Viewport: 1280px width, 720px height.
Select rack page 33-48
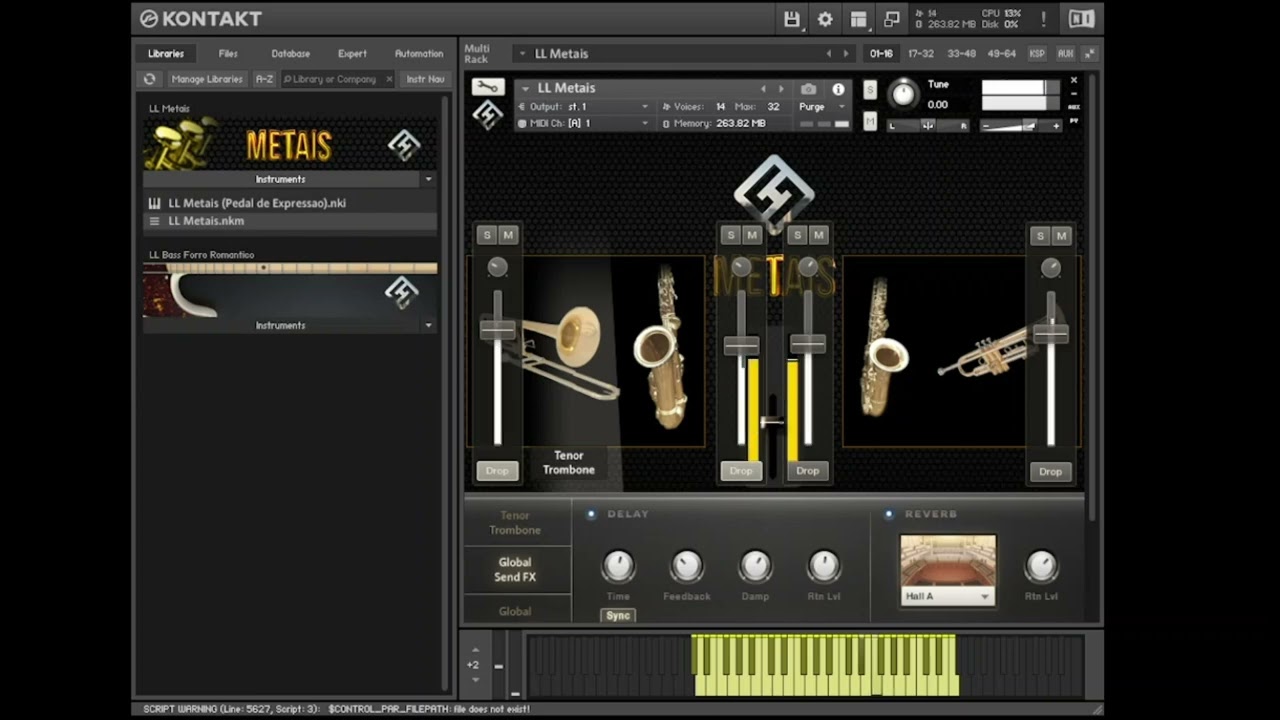point(961,54)
